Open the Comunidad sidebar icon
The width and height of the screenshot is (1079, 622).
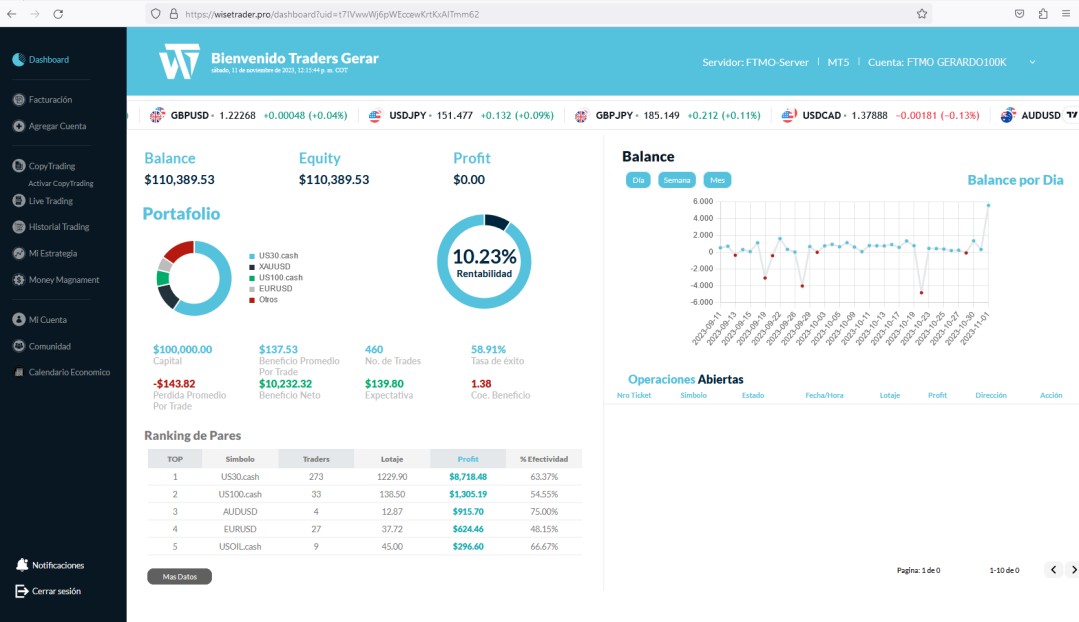pyautogui.click(x=19, y=346)
